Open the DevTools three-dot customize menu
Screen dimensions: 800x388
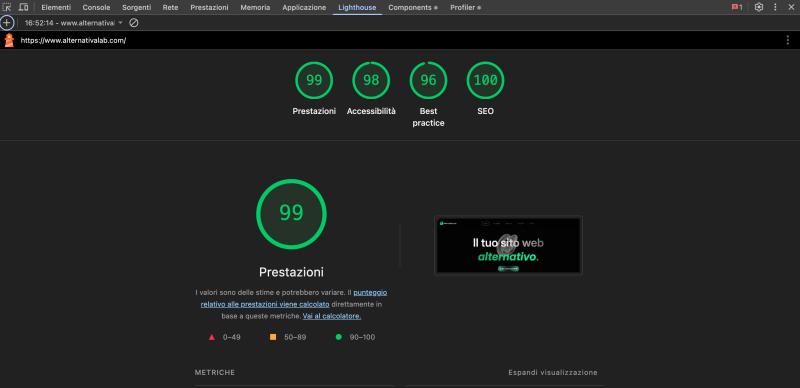(775, 7)
